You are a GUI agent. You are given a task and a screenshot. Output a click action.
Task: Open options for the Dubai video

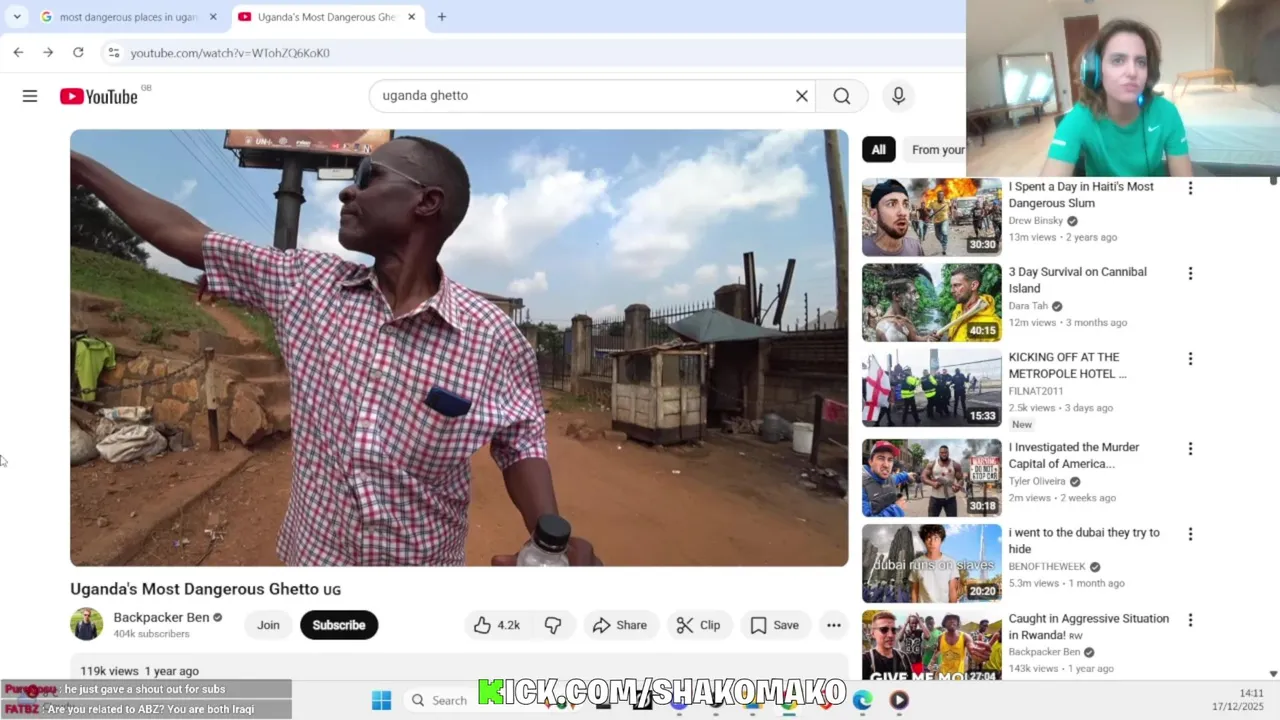pyautogui.click(x=1190, y=534)
